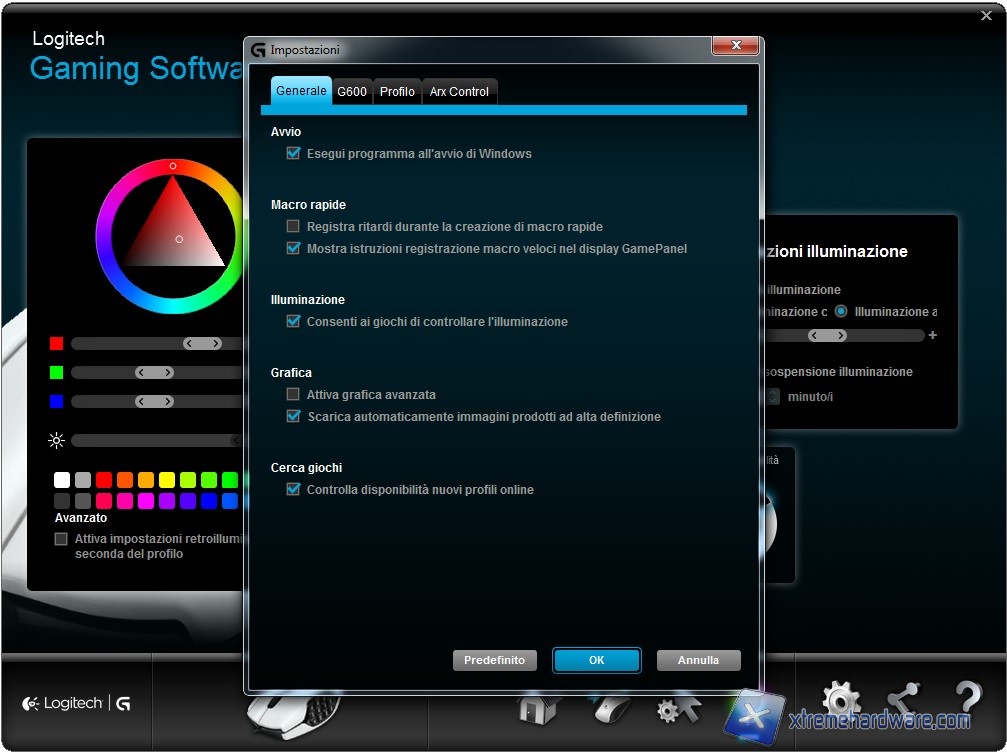This screenshot has height=753, width=1007.
Task: Click the red channel slider handle
Action: 203,344
